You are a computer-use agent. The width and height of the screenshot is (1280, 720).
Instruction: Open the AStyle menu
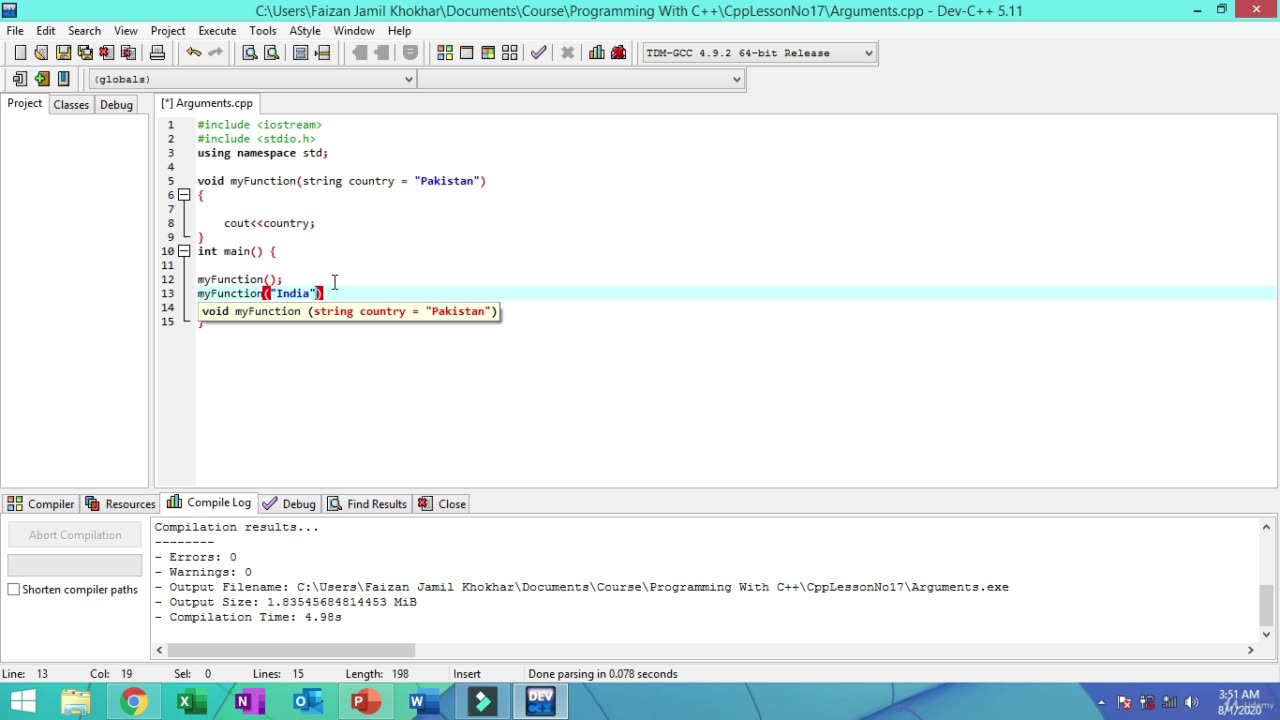click(x=305, y=31)
